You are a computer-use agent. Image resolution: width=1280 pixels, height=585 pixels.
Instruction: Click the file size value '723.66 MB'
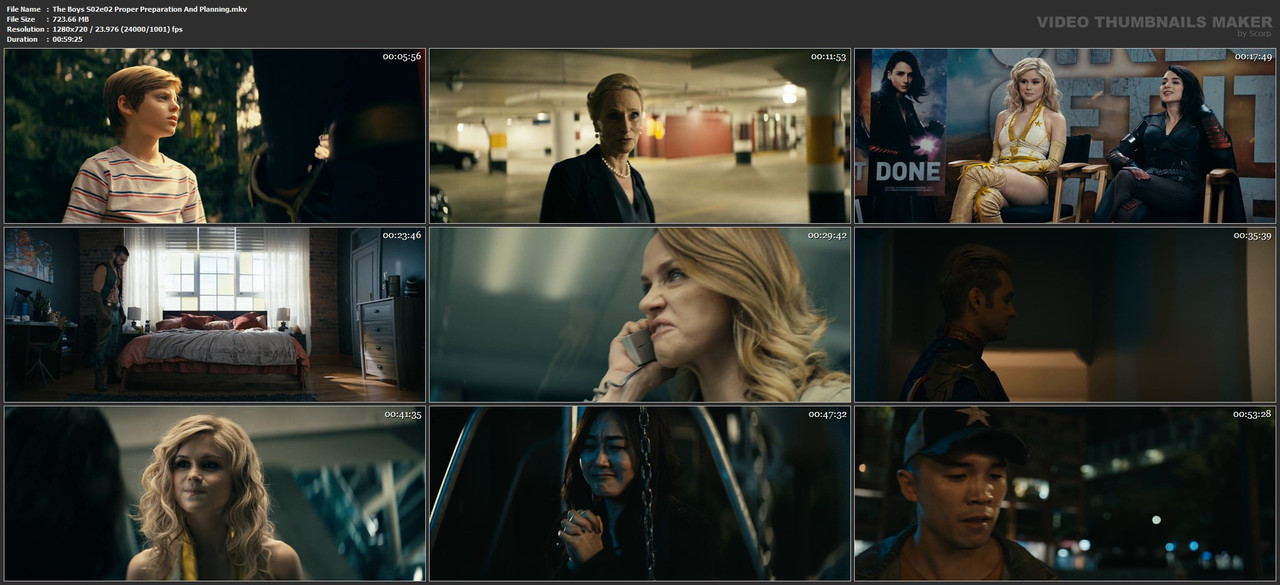pyautogui.click(x=73, y=19)
